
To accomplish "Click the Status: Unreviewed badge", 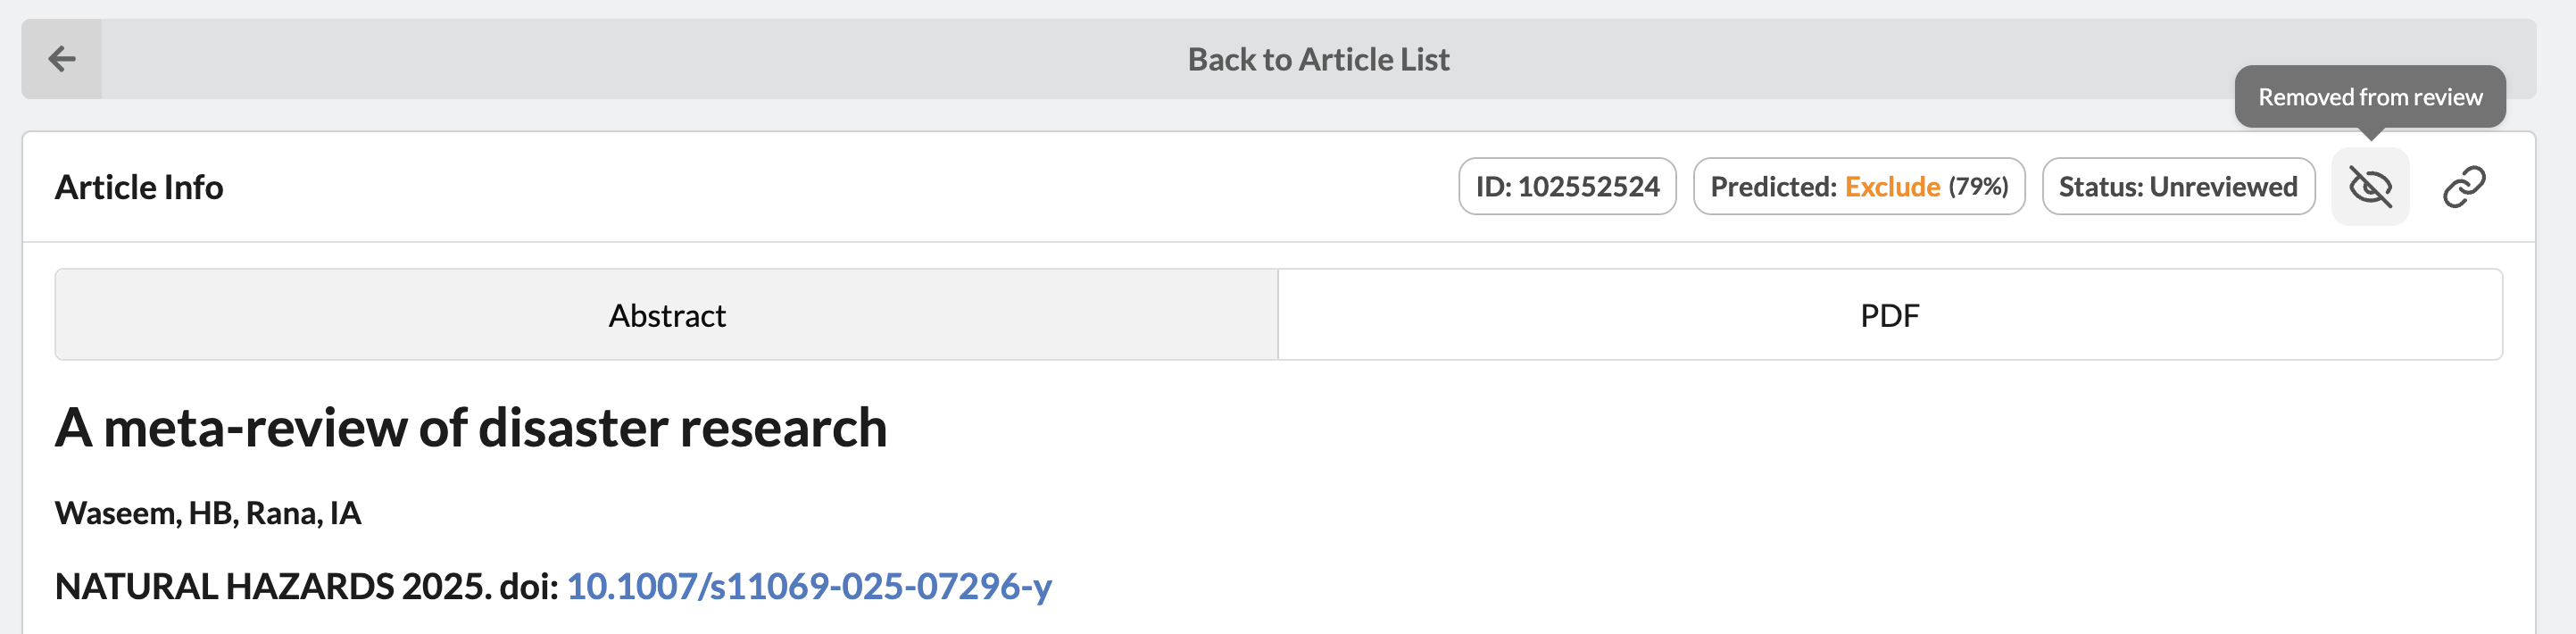I will [2177, 187].
